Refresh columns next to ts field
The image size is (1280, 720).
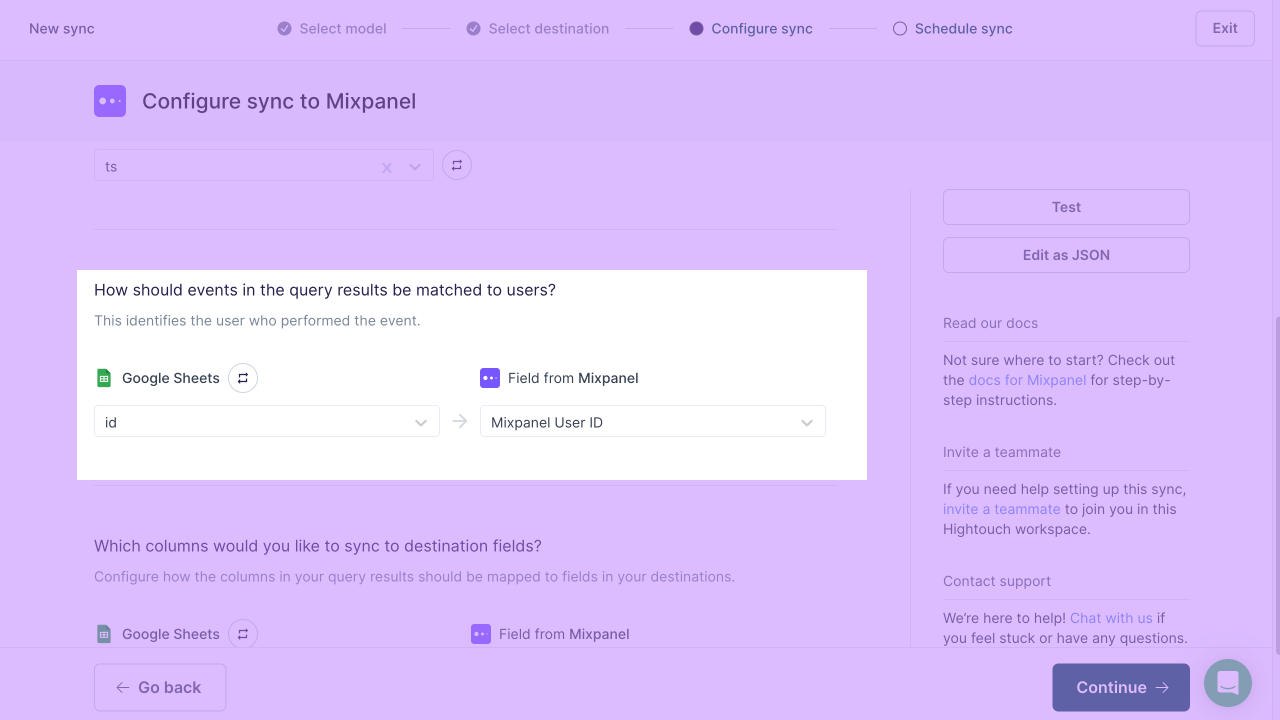[457, 165]
